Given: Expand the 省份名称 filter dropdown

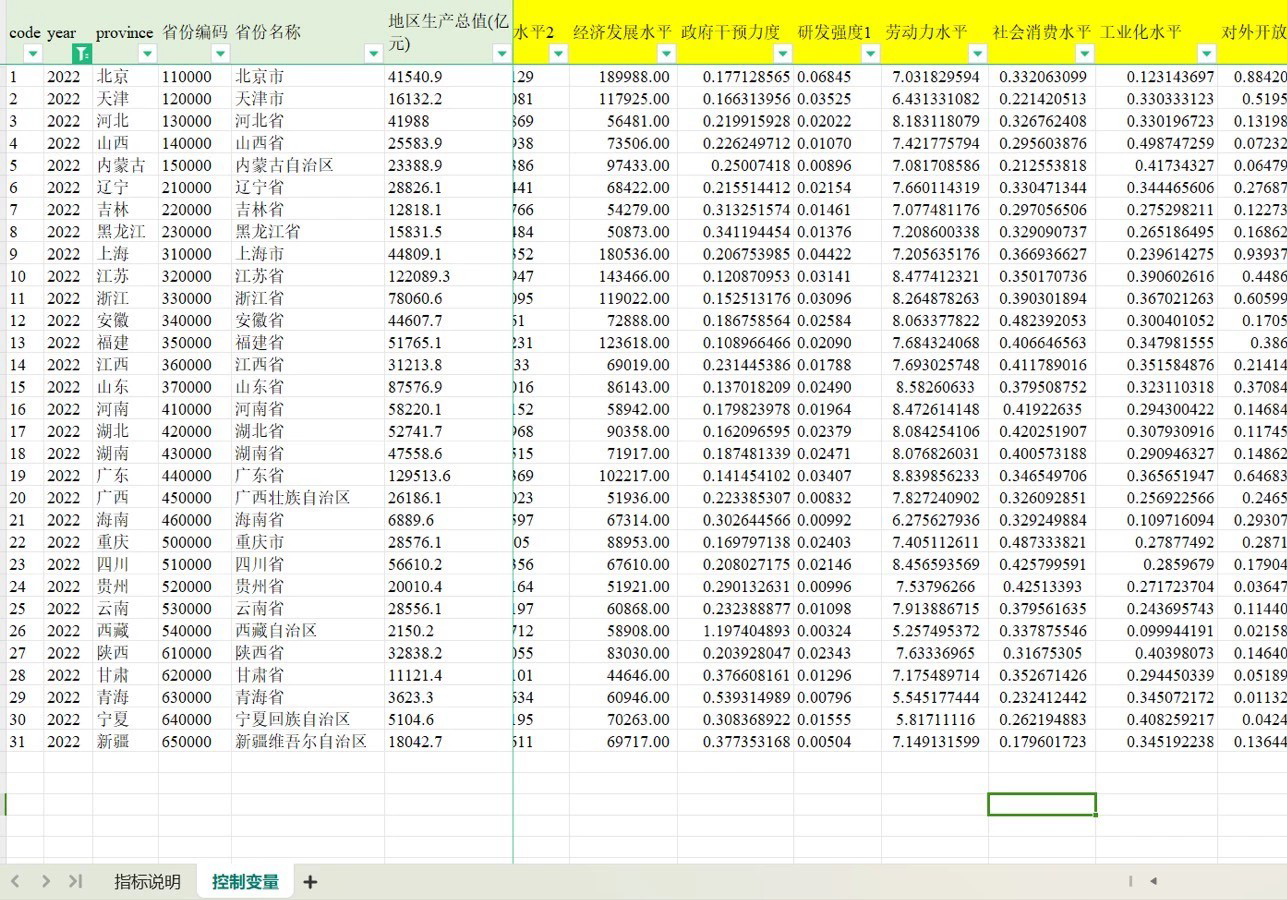Looking at the screenshot, I should [373, 54].
